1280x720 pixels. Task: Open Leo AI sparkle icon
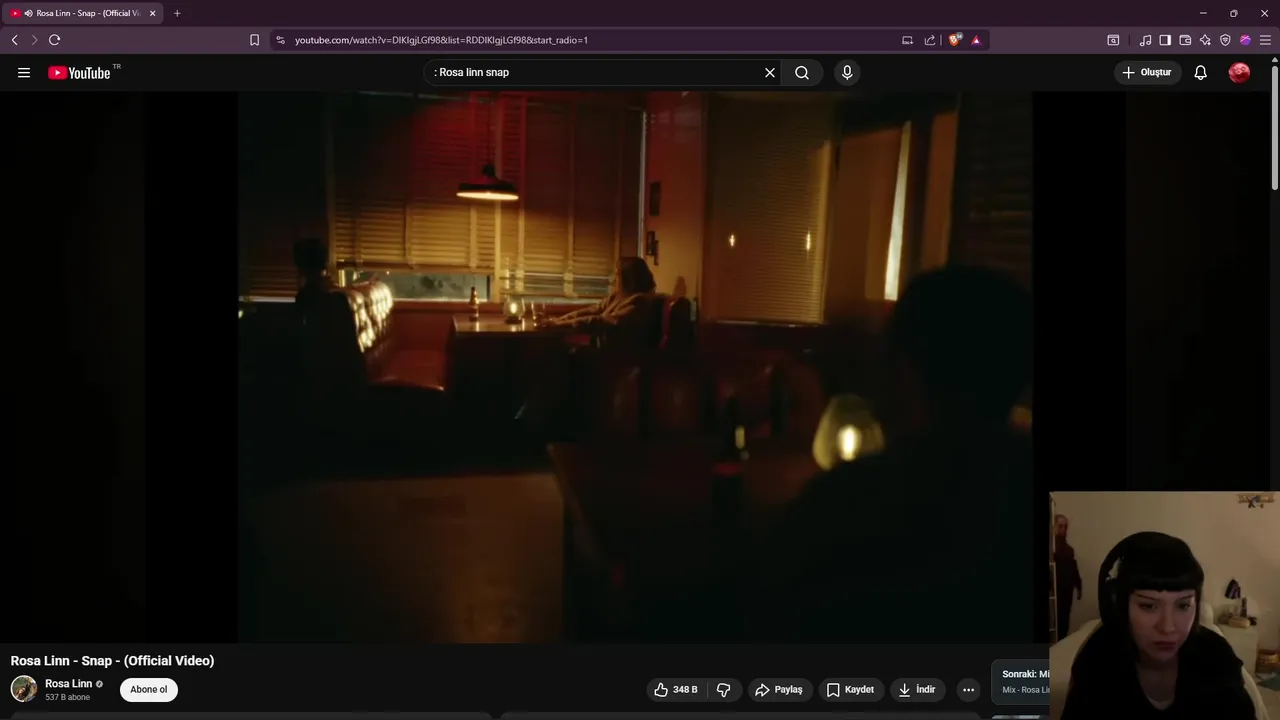pos(1205,40)
